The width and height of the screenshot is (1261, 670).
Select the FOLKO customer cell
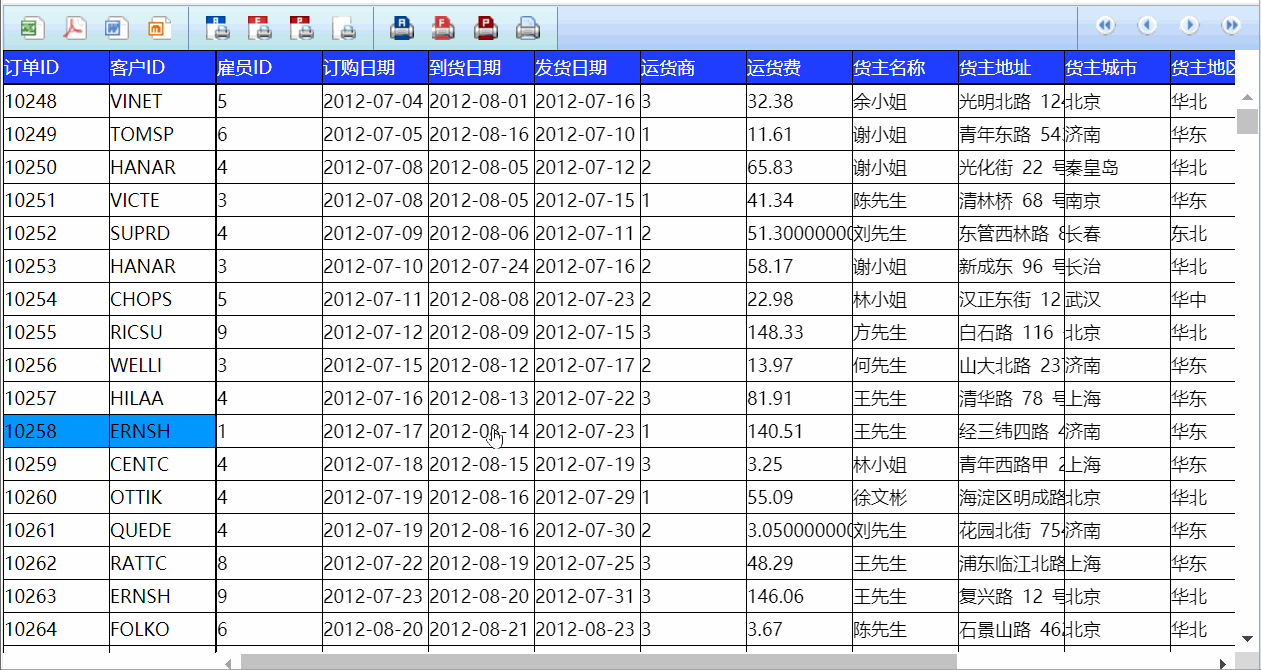pos(162,629)
